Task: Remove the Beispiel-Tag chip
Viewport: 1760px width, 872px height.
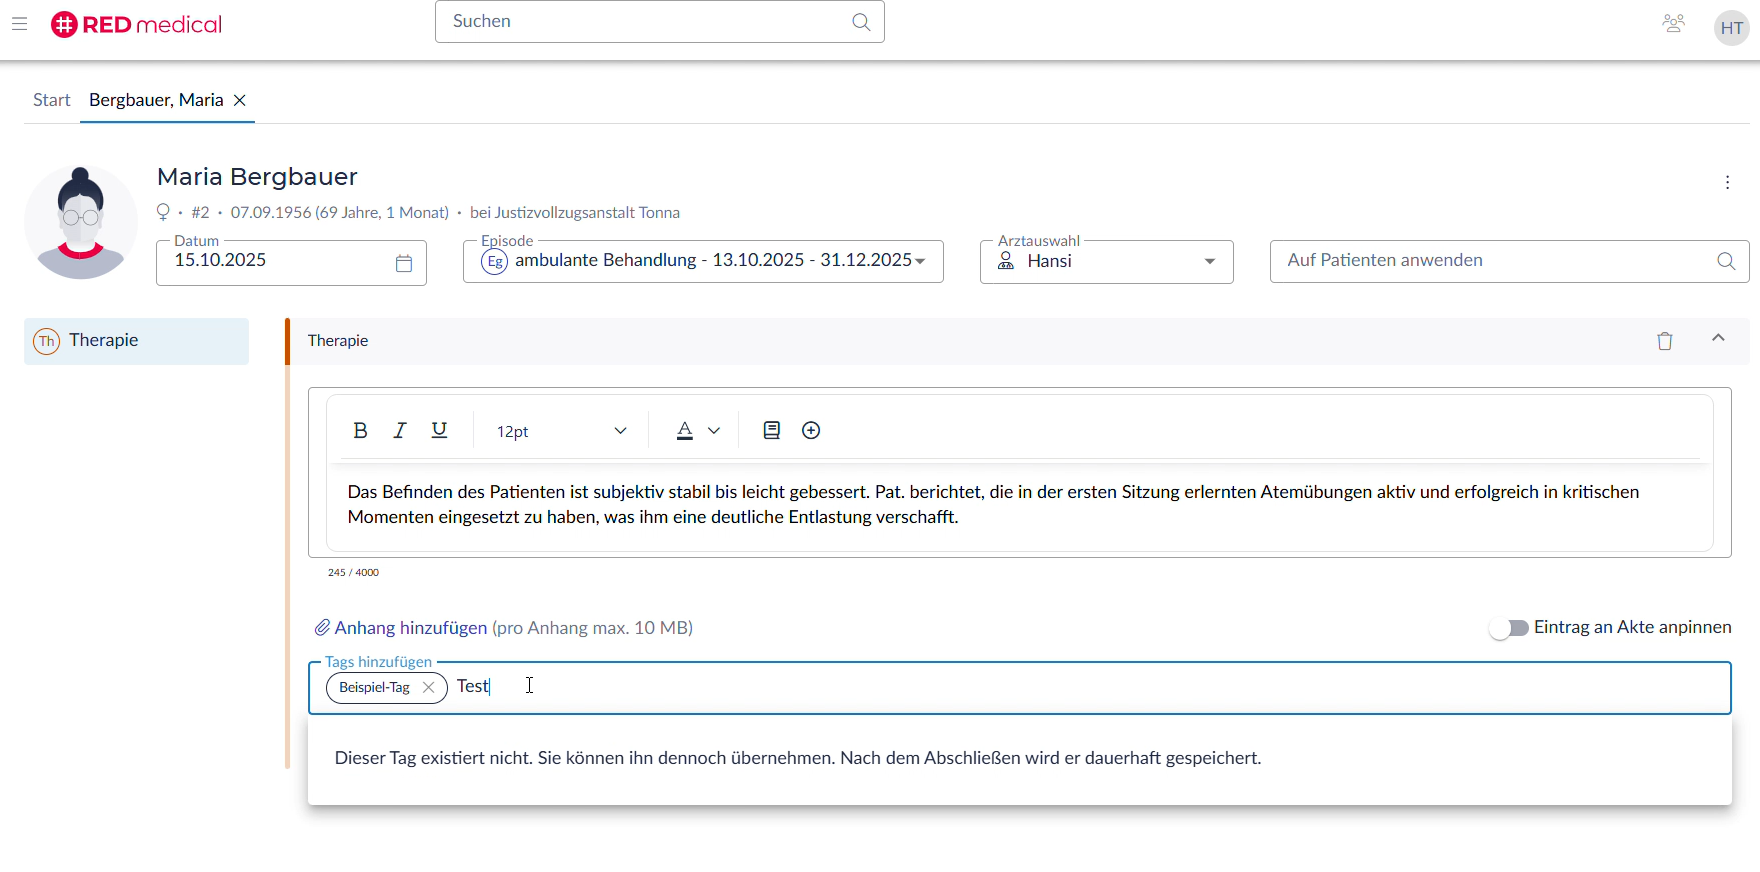Action: pyautogui.click(x=428, y=688)
